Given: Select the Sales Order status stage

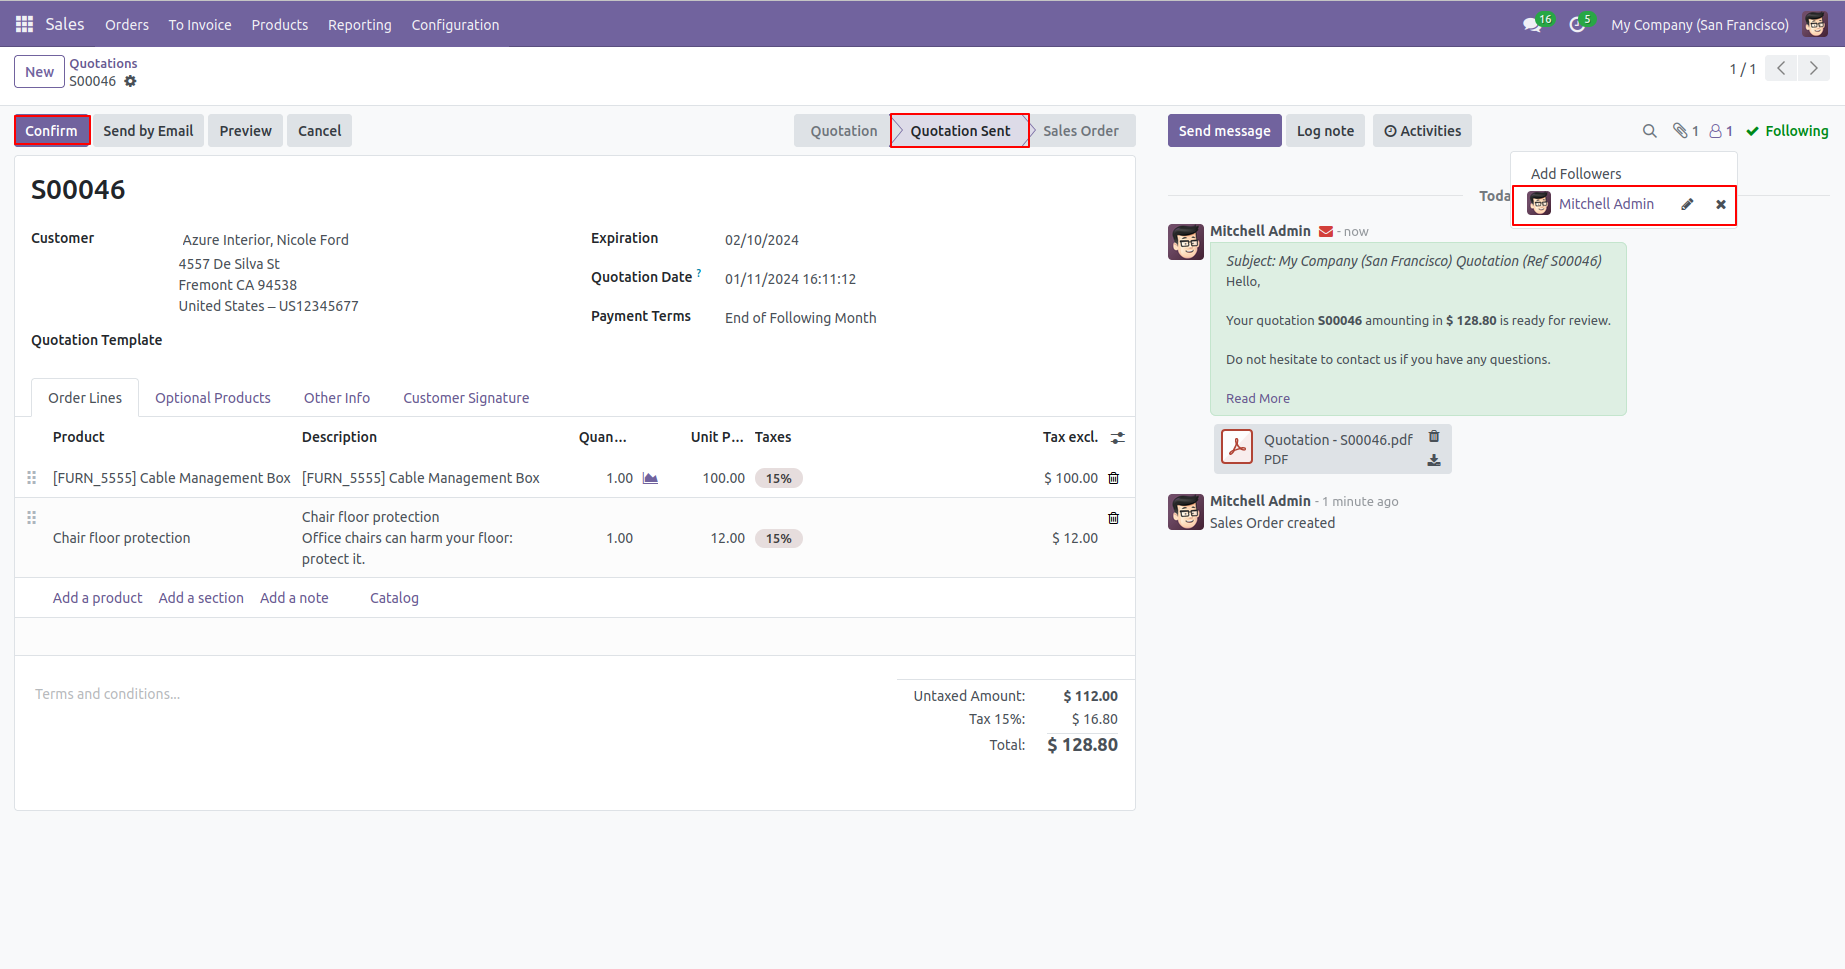Looking at the screenshot, I should tap(1080, 131).
